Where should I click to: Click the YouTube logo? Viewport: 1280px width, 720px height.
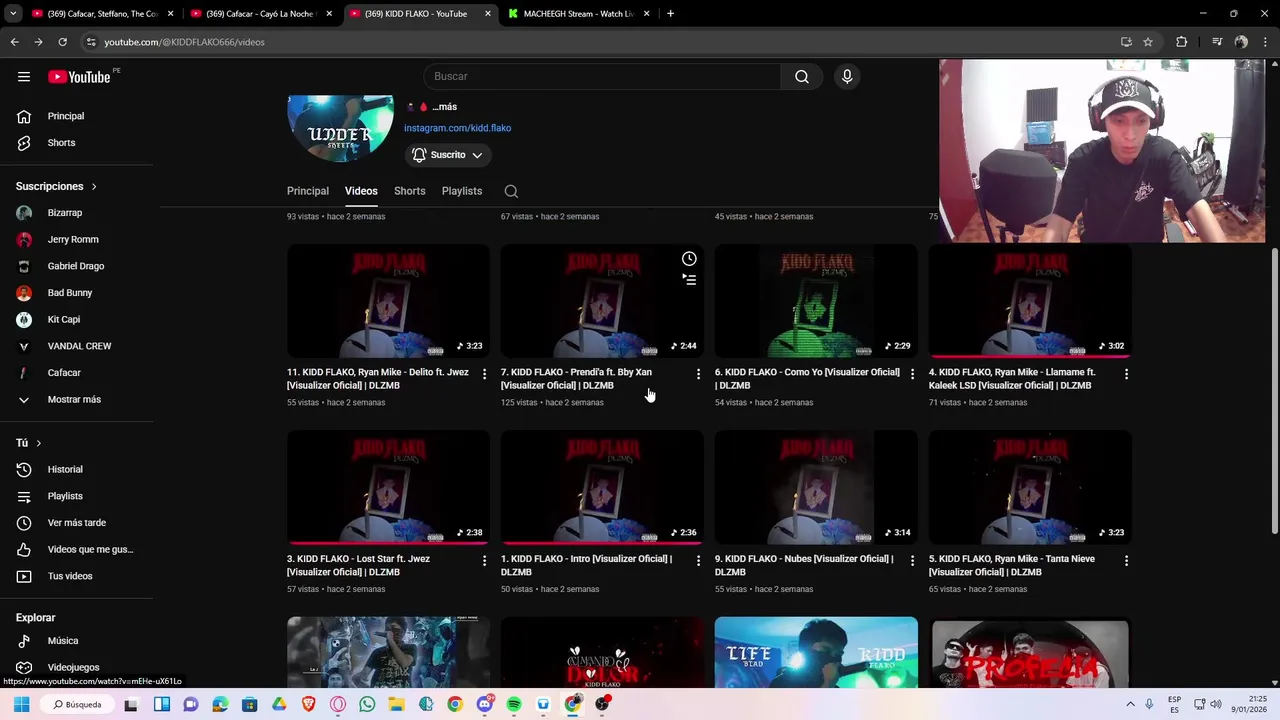tap(79, 77)
